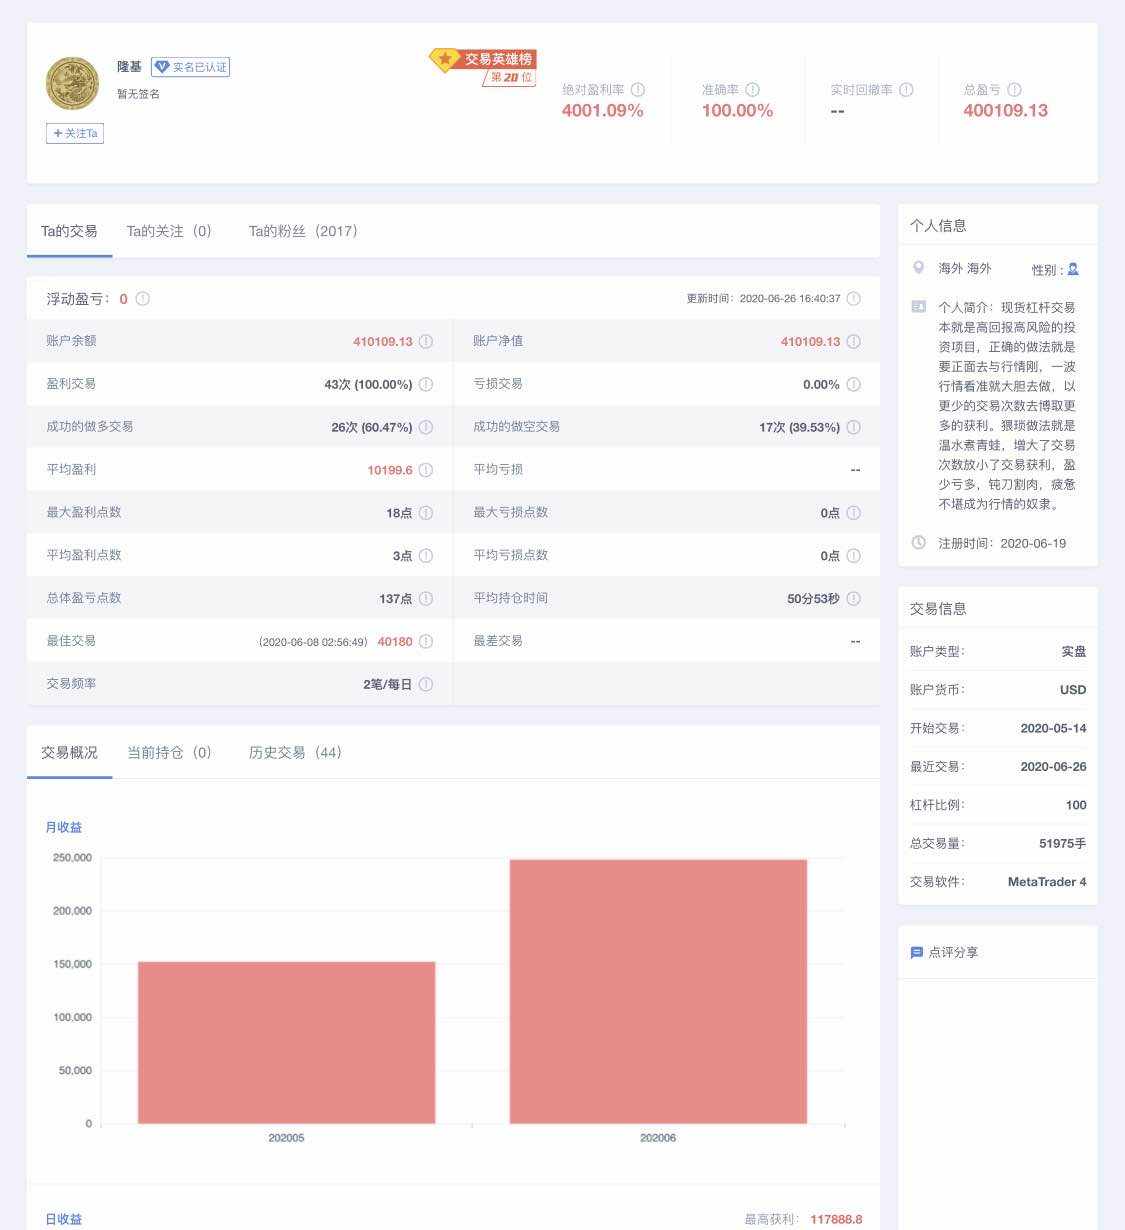
Task: Show info icon for 最大盈利点数
Action: pyautogui.click(x=426, y=513)
